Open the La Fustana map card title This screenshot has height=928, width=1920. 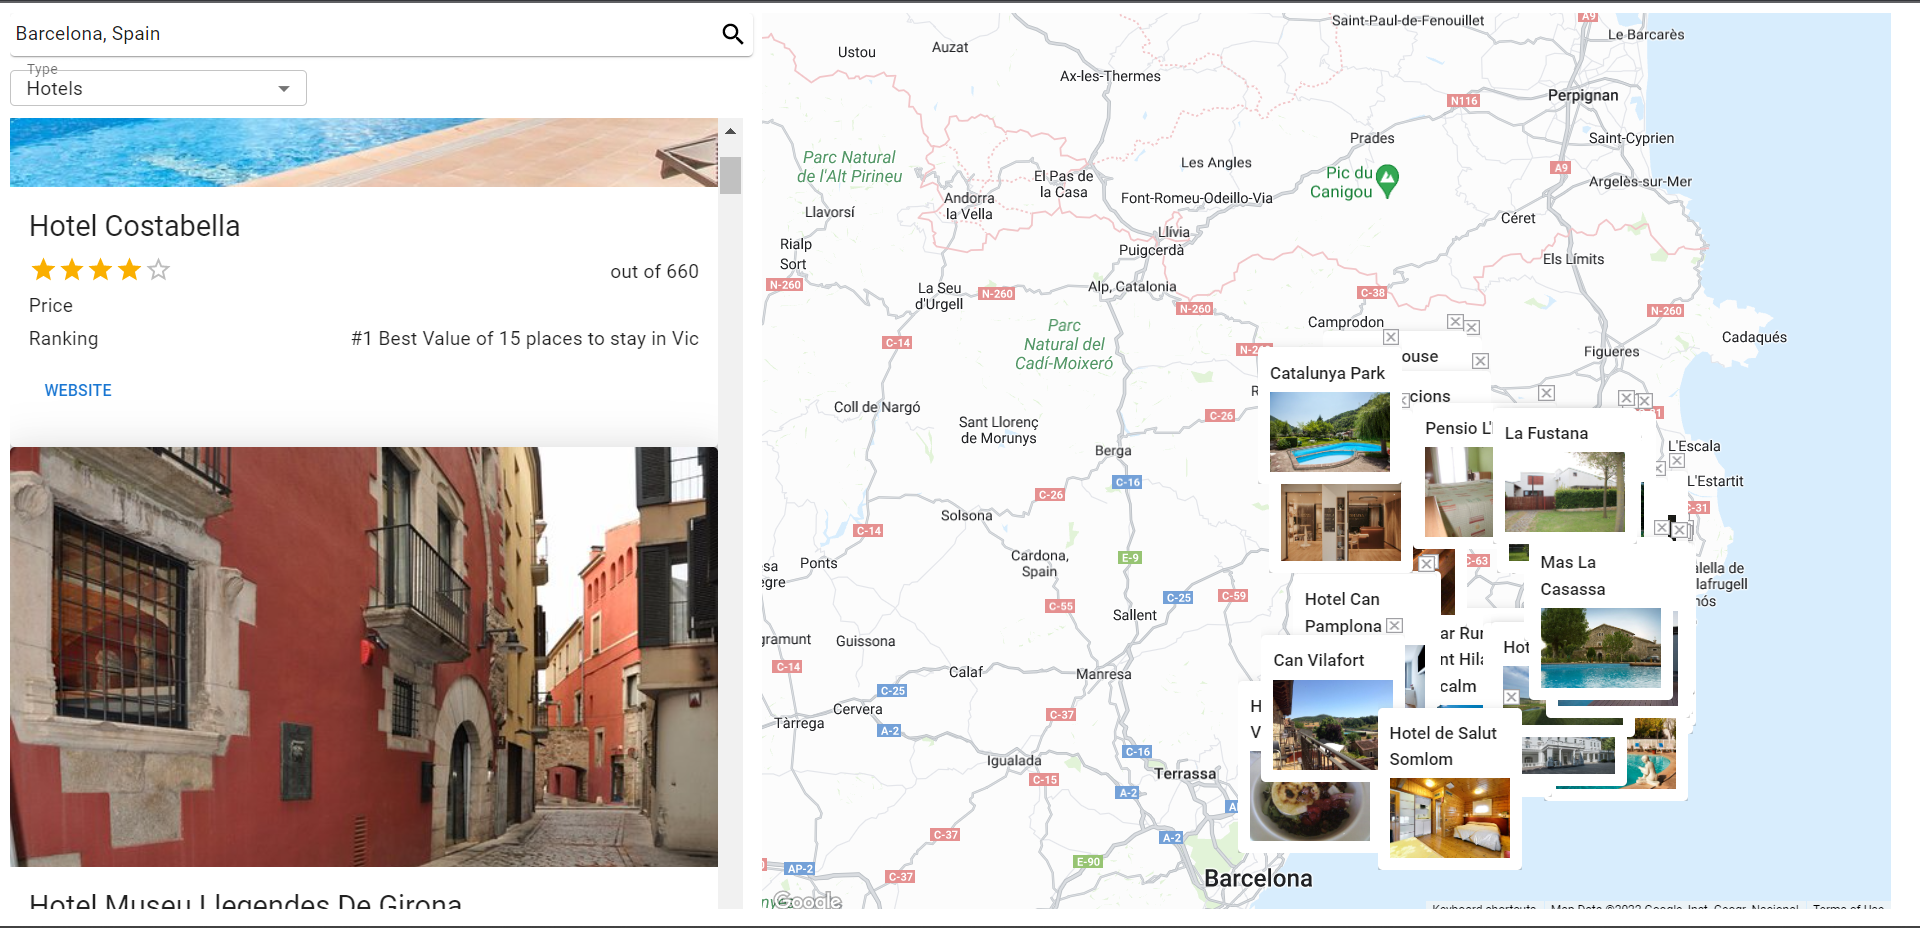tap(1546, 433)
